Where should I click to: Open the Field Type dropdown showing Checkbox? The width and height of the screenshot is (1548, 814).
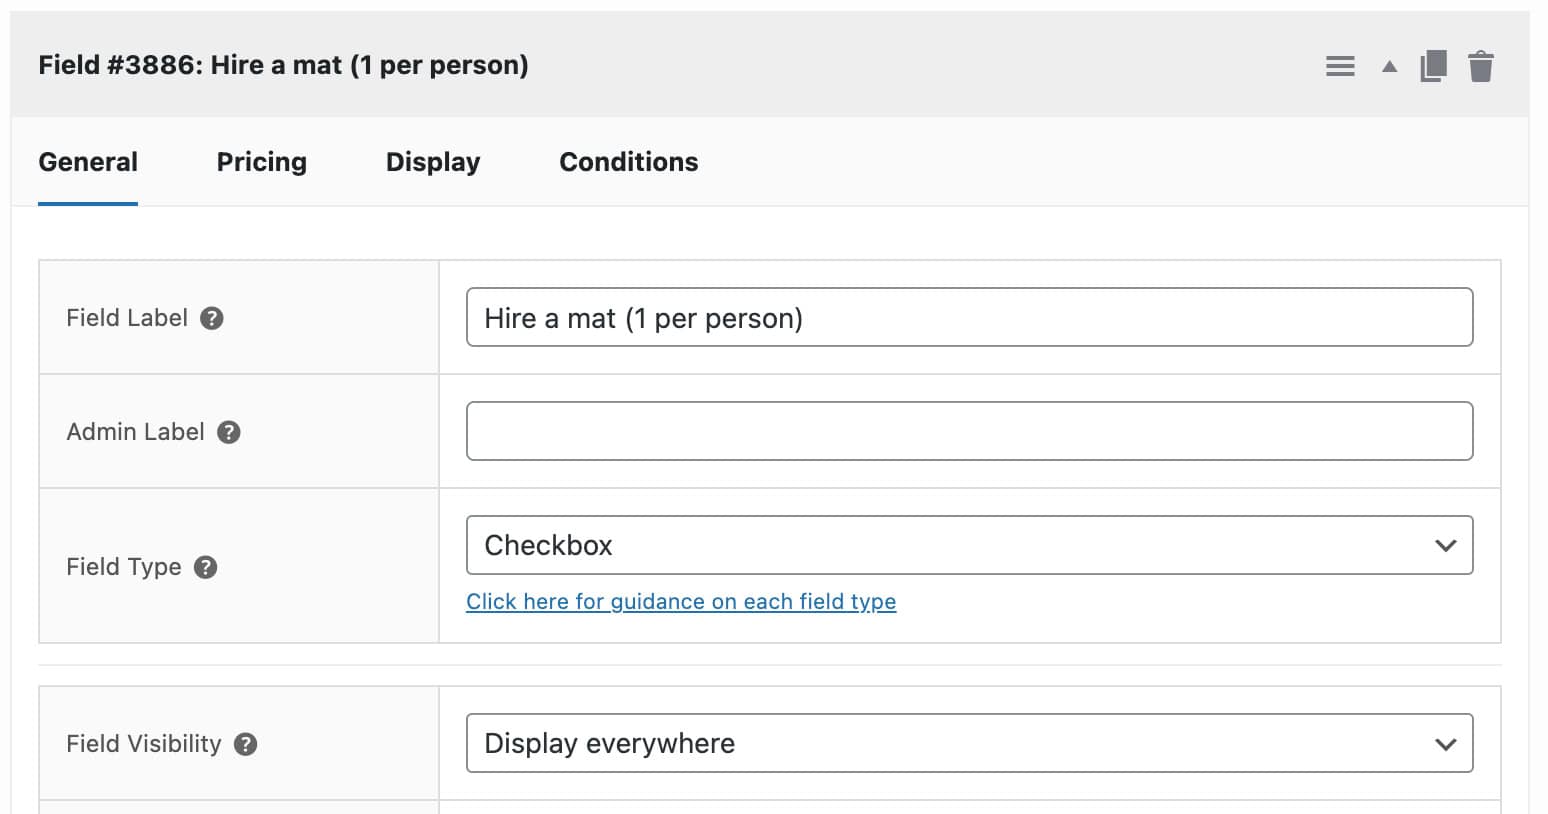pos(969,545)
